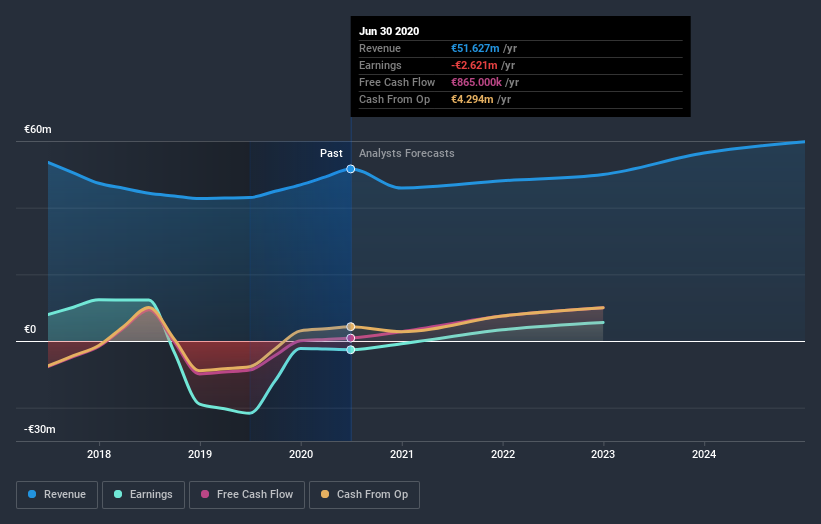The width and height of the screenshot is (821, 524).
Task: Click the orange Cash From Op data point
Action: coord(351,327)
